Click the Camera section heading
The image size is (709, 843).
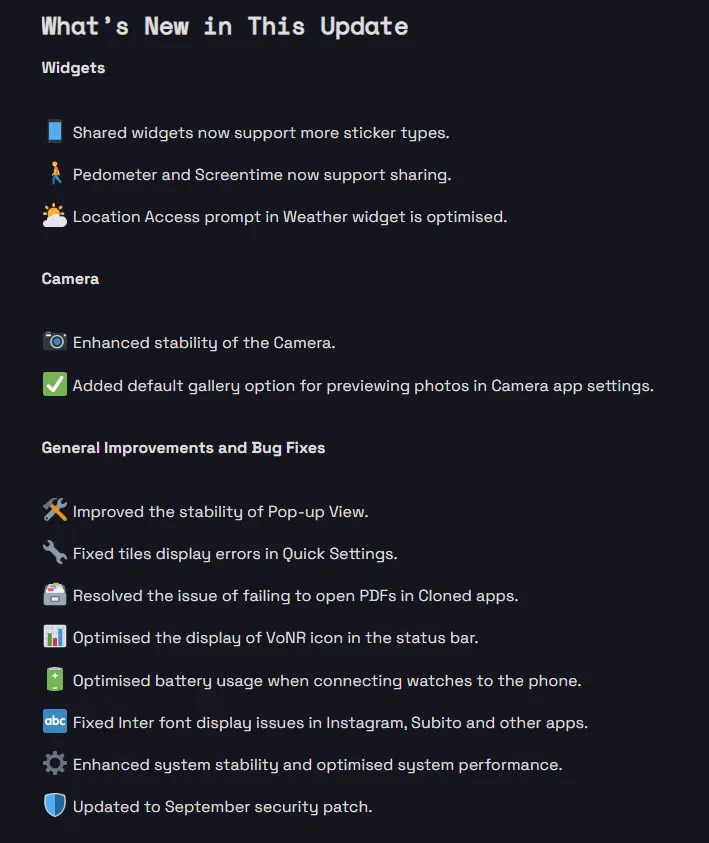70,279
